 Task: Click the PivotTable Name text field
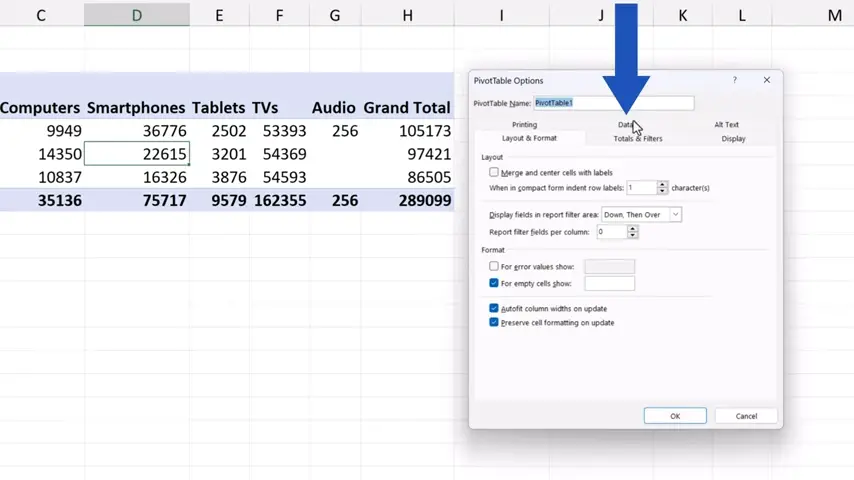pos(613,103)
